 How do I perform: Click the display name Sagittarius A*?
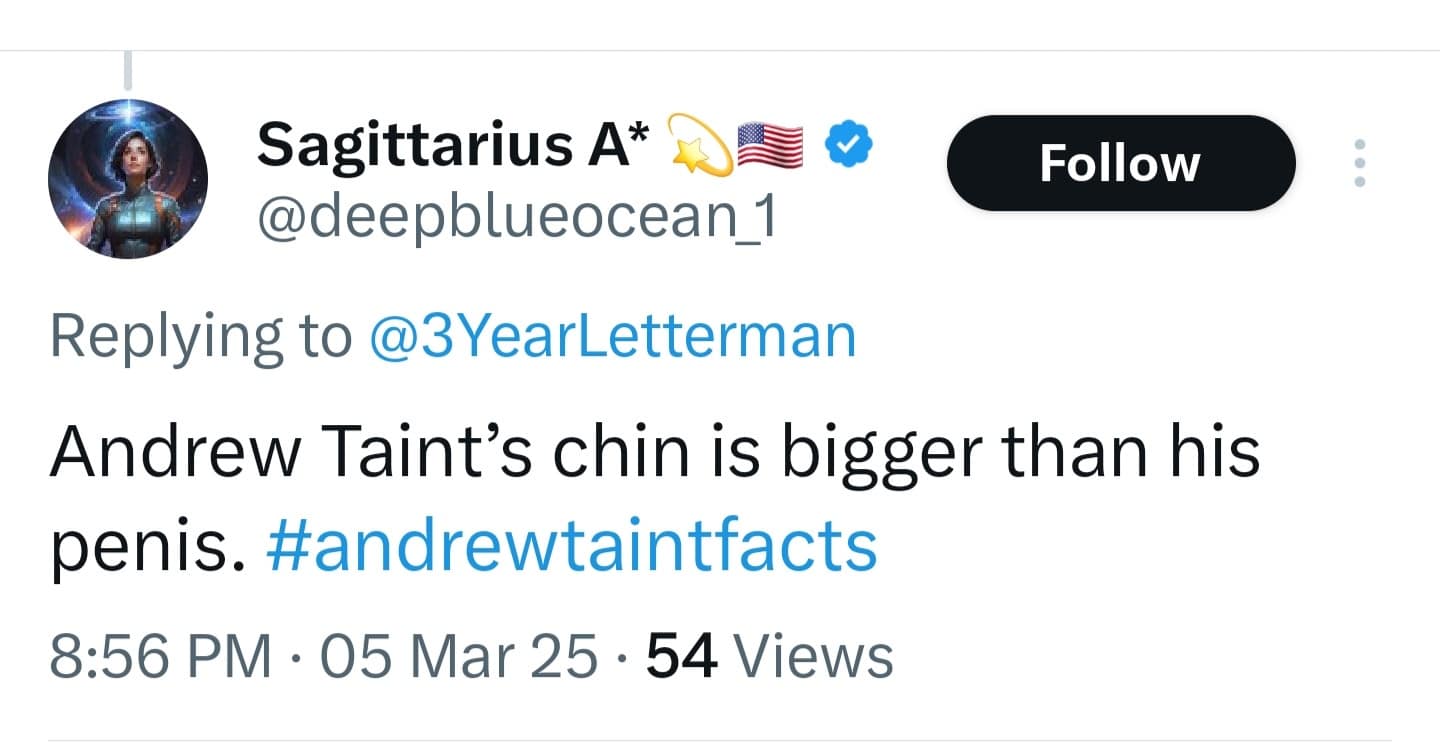point(450,145)
